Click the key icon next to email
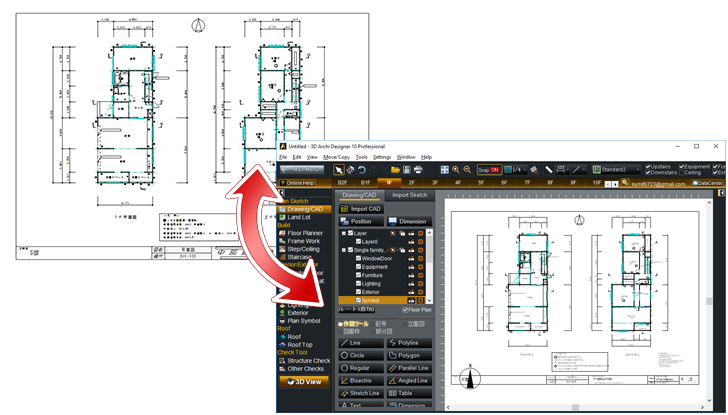 (625, 183)
